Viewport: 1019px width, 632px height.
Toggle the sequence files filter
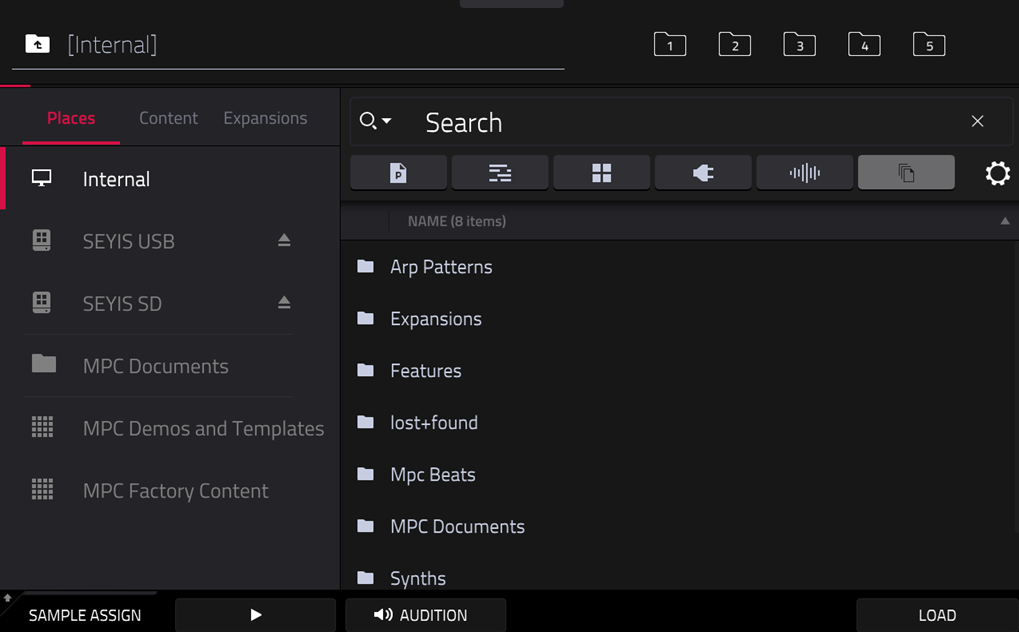click(x=500, y=172)
